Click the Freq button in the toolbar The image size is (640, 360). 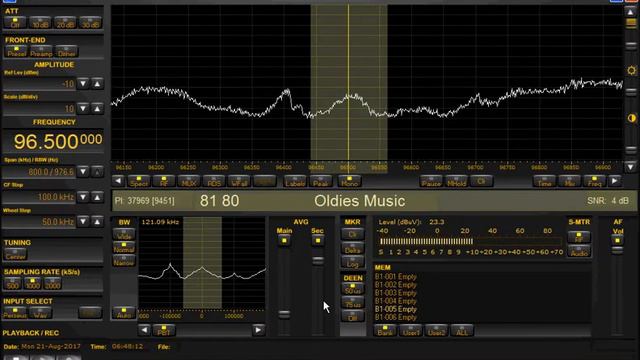pyautogui.click(x=595, y=181)
